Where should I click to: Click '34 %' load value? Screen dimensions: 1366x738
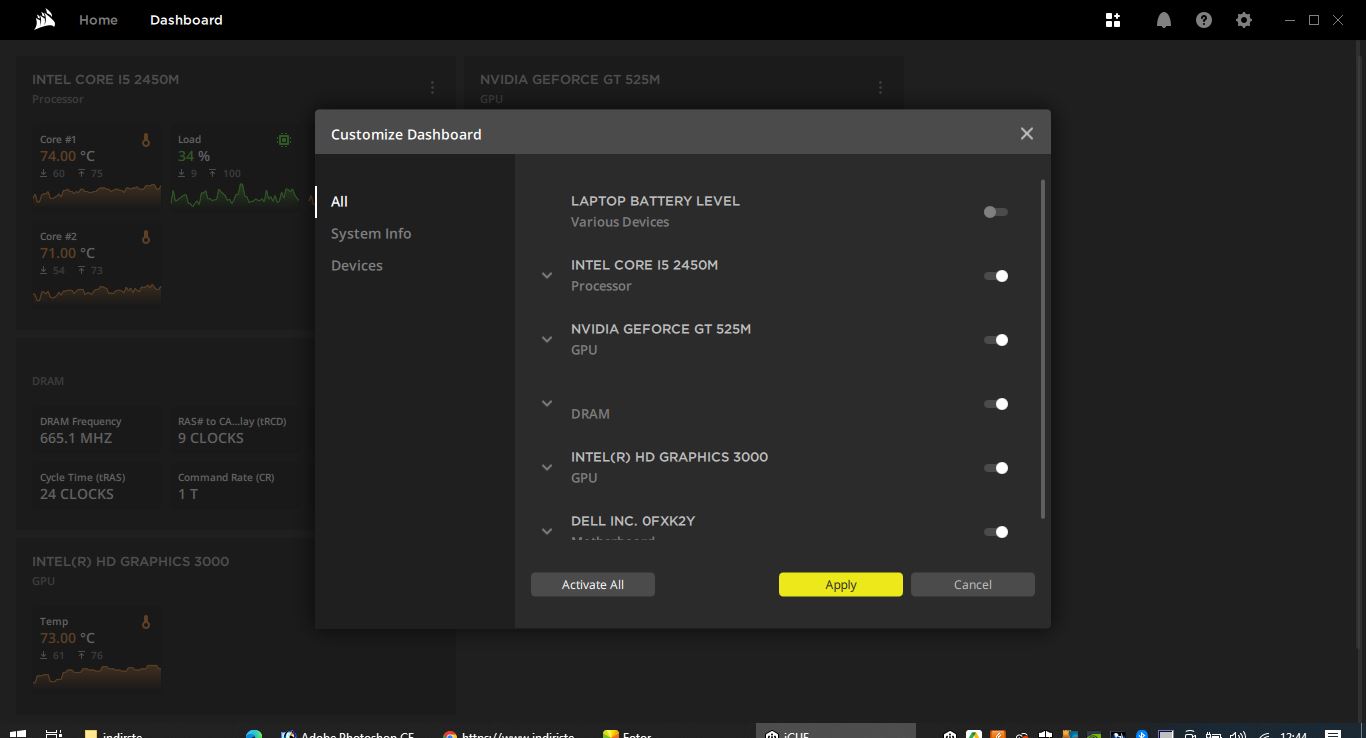coord(194,156)
